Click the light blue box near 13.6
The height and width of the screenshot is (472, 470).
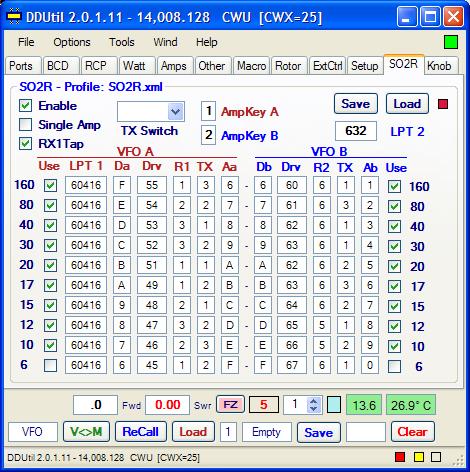pyautogui.click(x=334, y=405)
